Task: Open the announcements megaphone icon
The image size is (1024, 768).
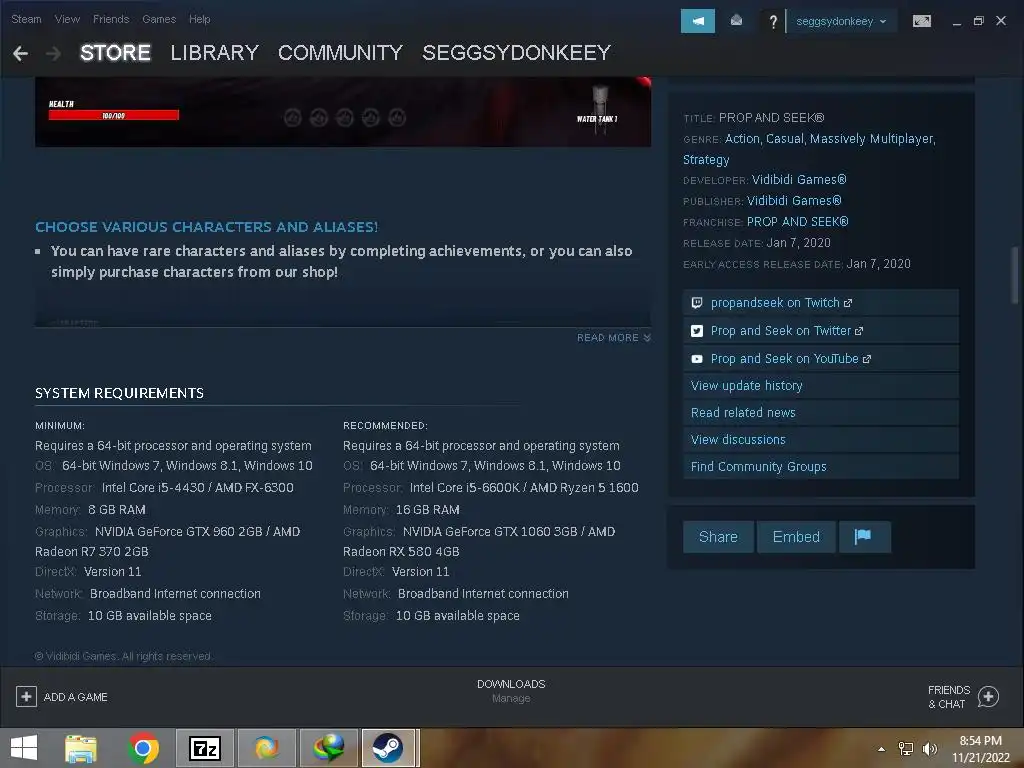Action: [697, 21]
